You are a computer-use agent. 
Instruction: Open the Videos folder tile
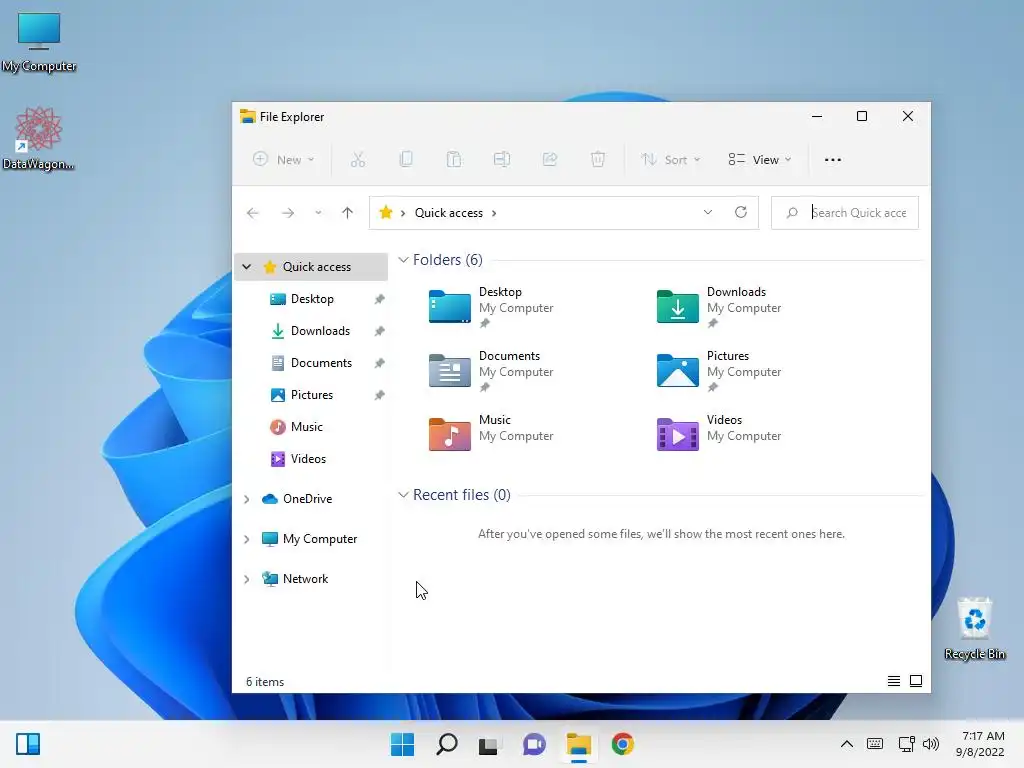[719, 433]
